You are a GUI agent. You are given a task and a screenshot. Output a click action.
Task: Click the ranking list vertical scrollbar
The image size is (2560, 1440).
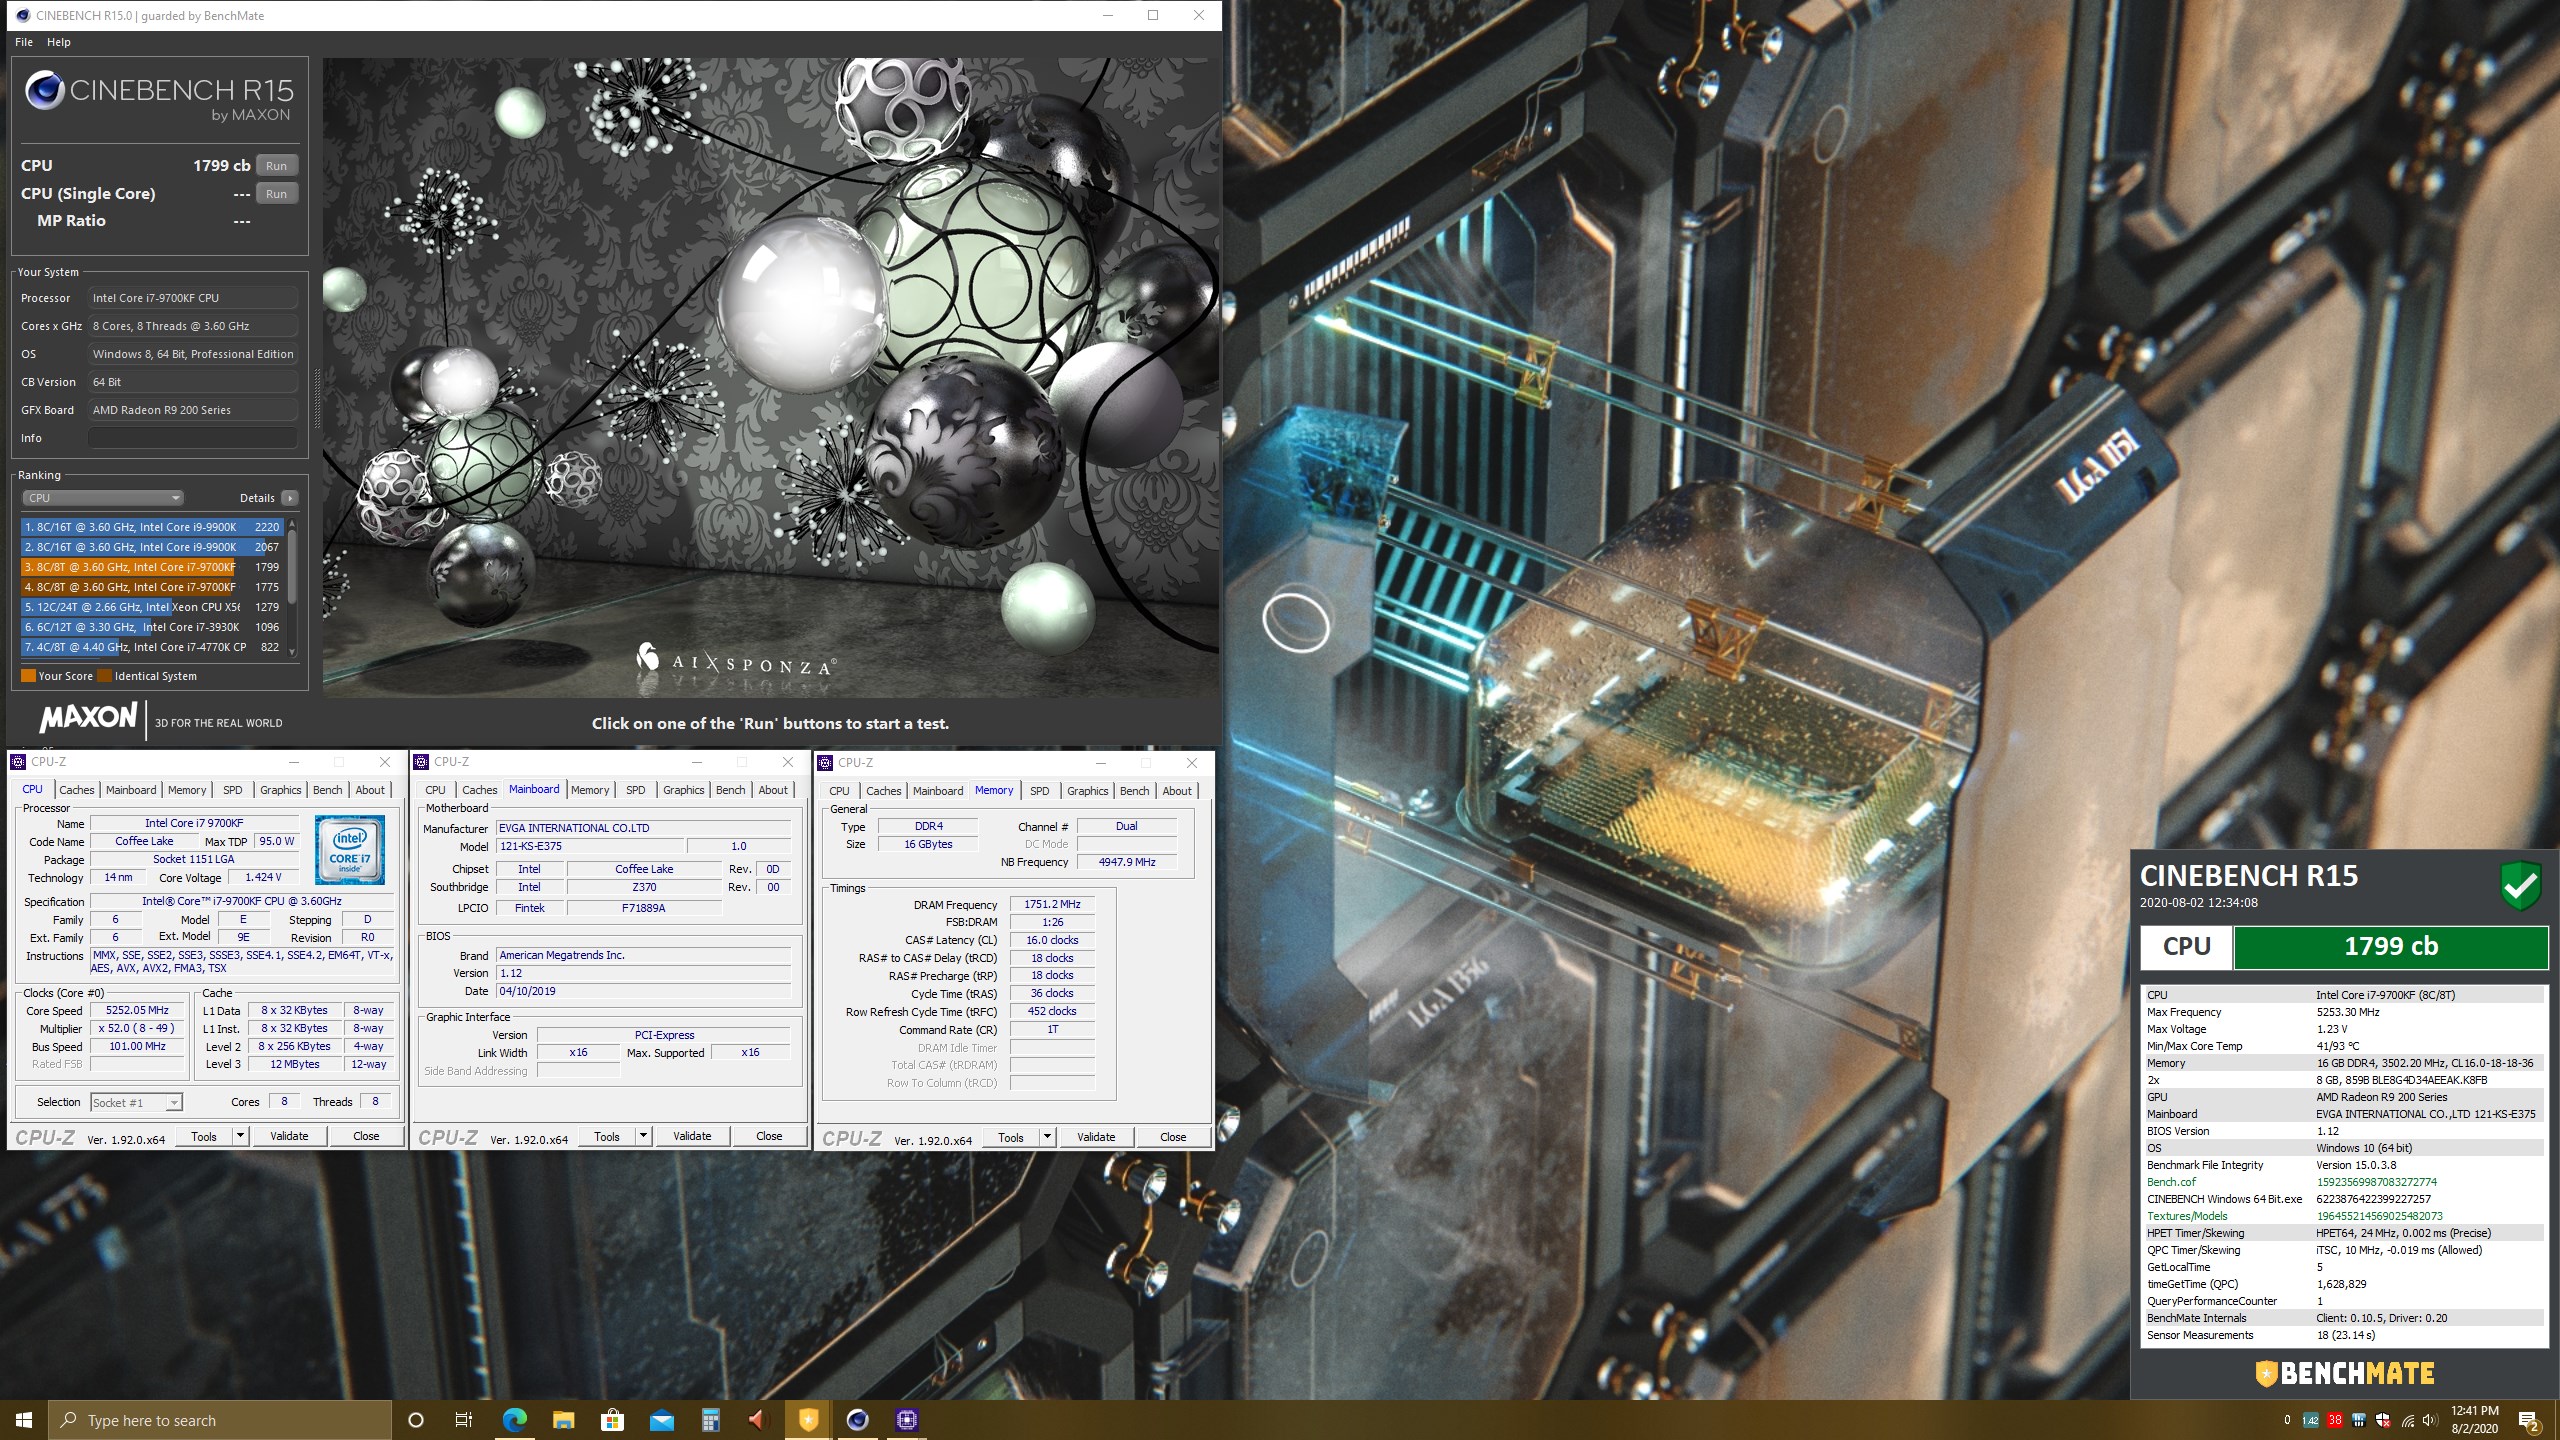click(292, 587)
